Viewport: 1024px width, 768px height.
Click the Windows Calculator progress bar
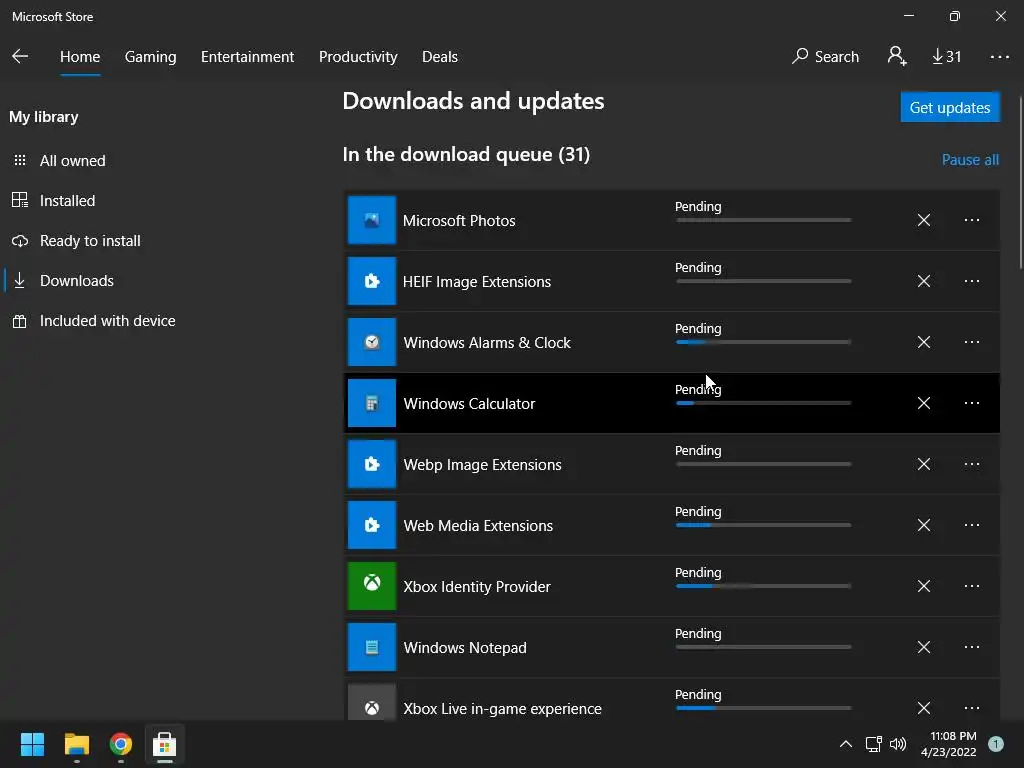pyautogui.click(x=763, y=403)
